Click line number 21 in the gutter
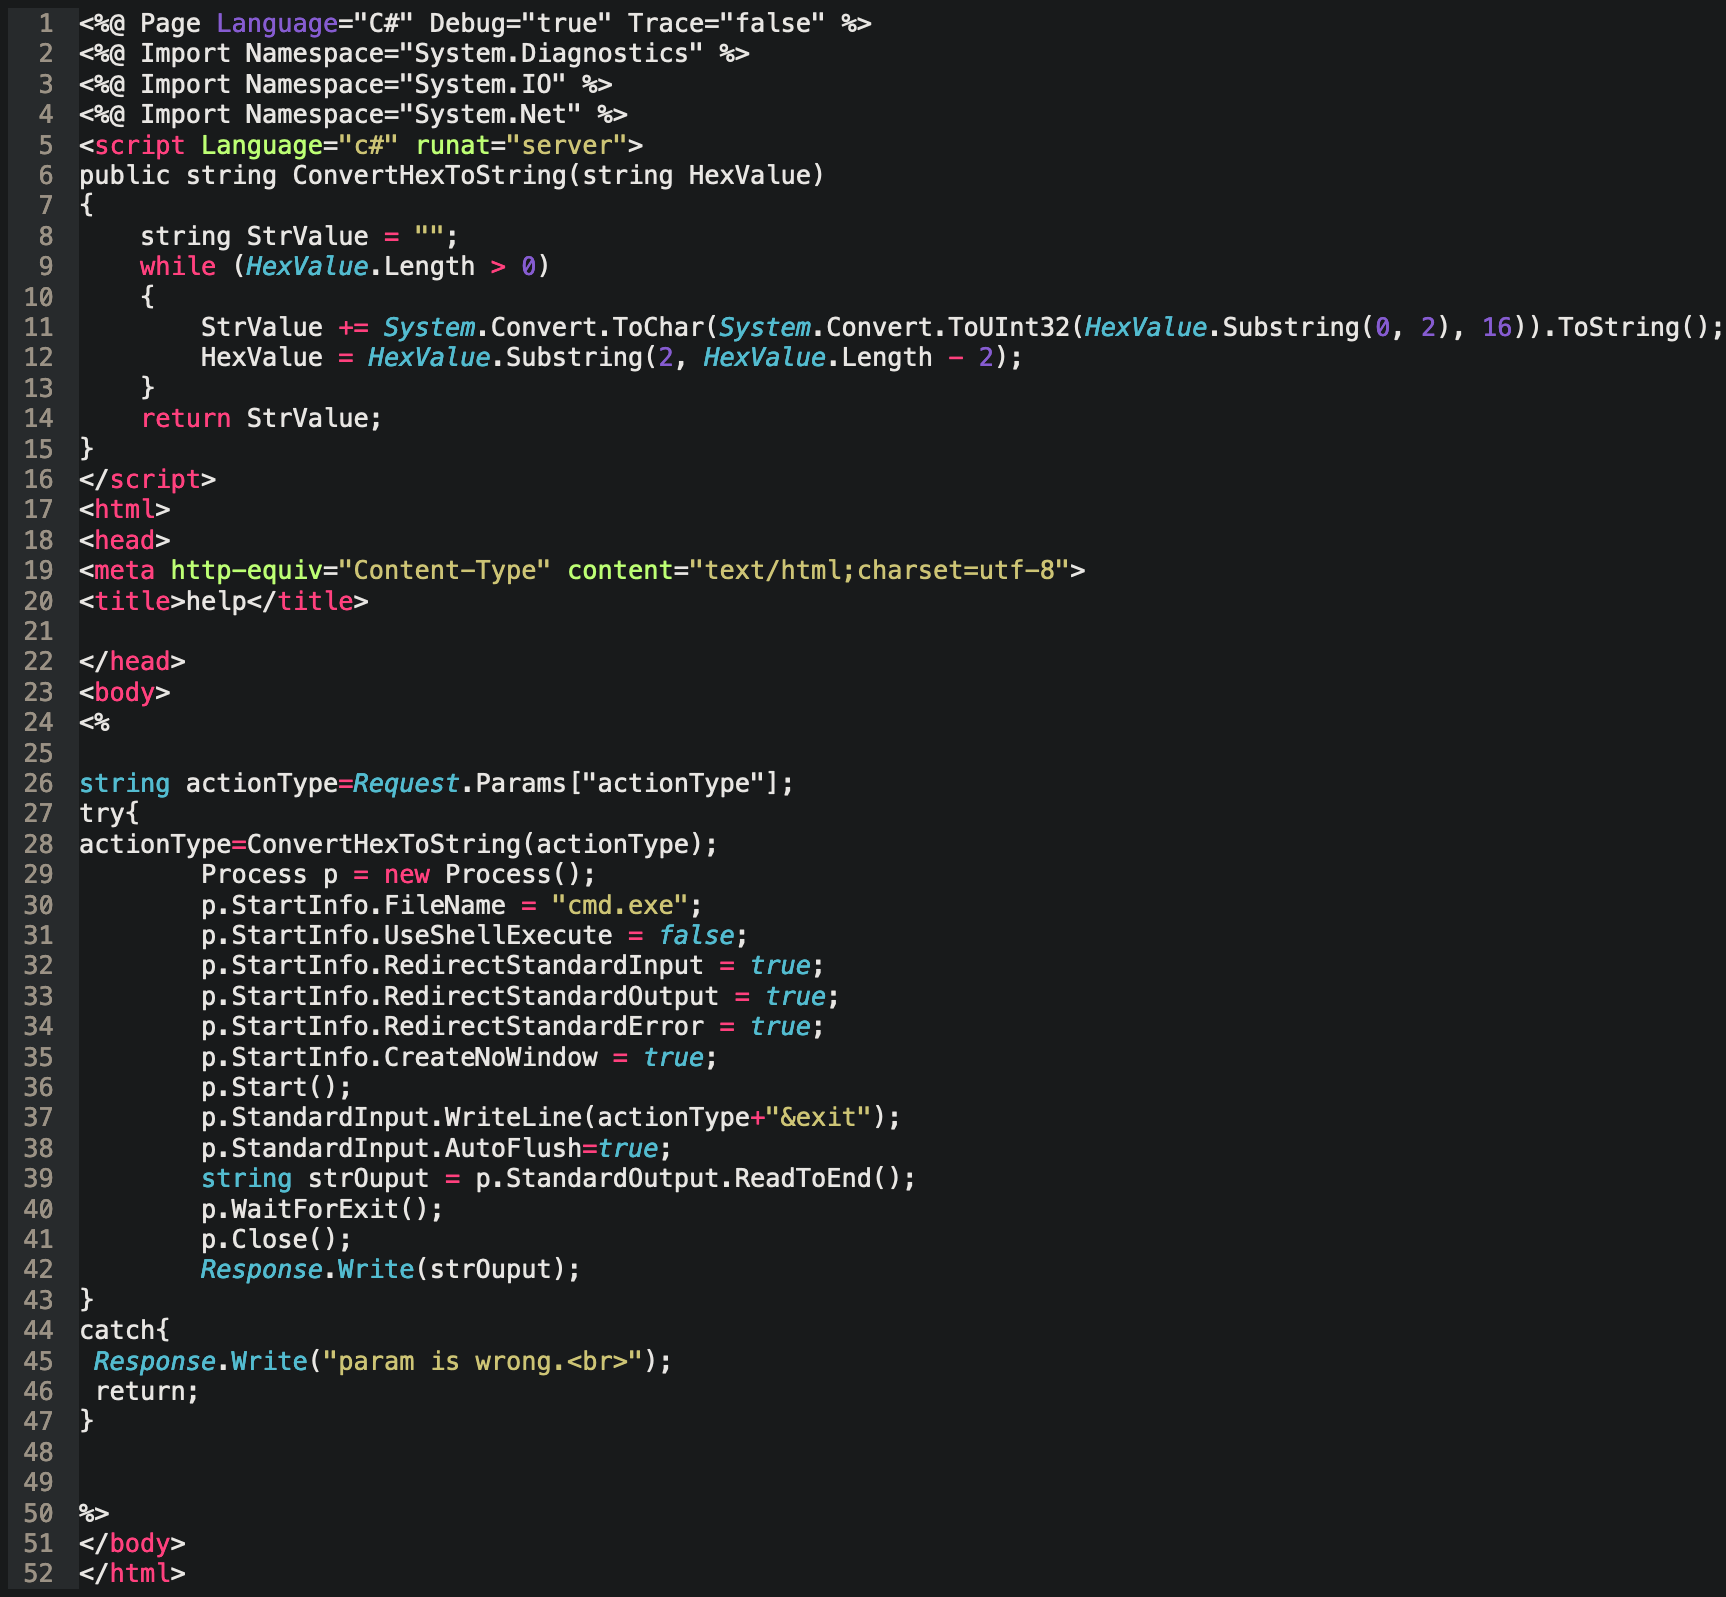Viewport: 1726px width, 1597px height. pos(38,631)
